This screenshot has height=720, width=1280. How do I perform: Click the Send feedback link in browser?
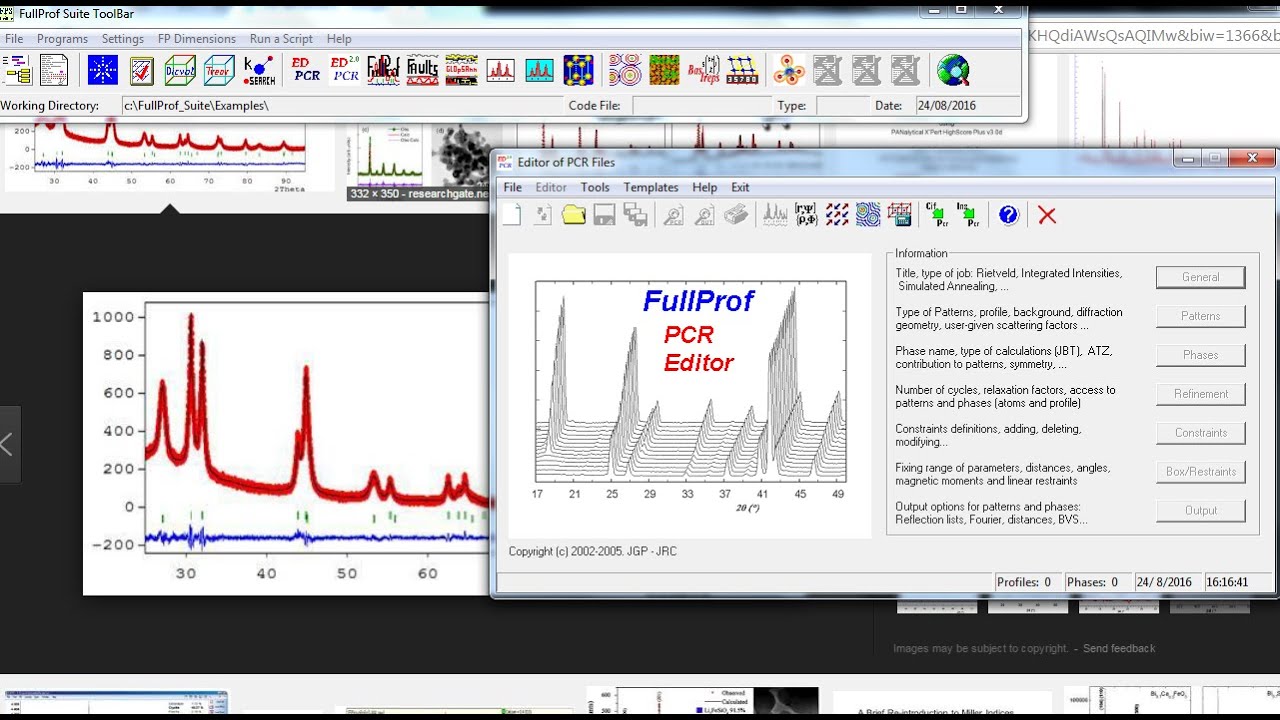(x=1119, y=648)
